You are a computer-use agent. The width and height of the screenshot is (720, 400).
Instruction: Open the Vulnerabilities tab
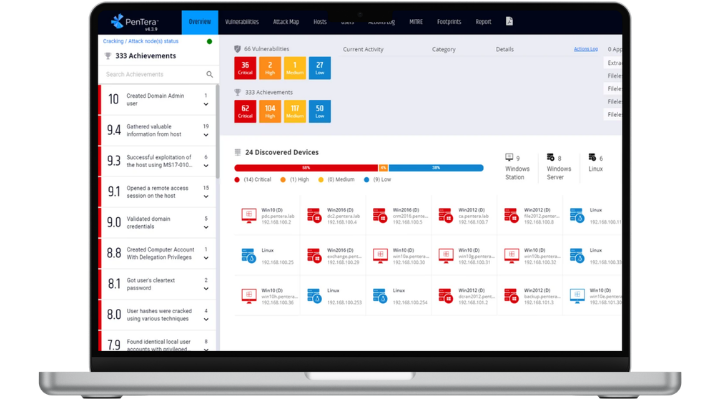(x=242, y=22)
